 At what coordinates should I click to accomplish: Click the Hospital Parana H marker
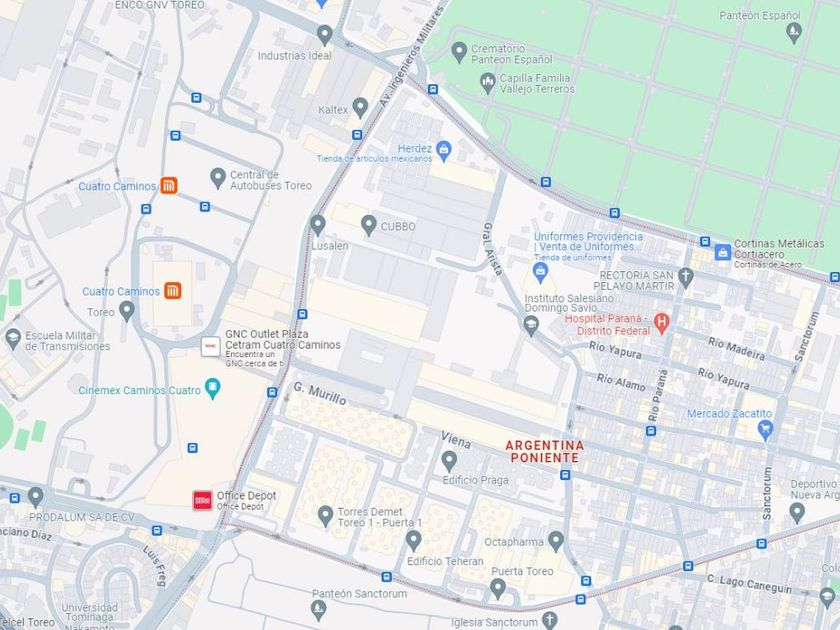(x=662, y=324)
